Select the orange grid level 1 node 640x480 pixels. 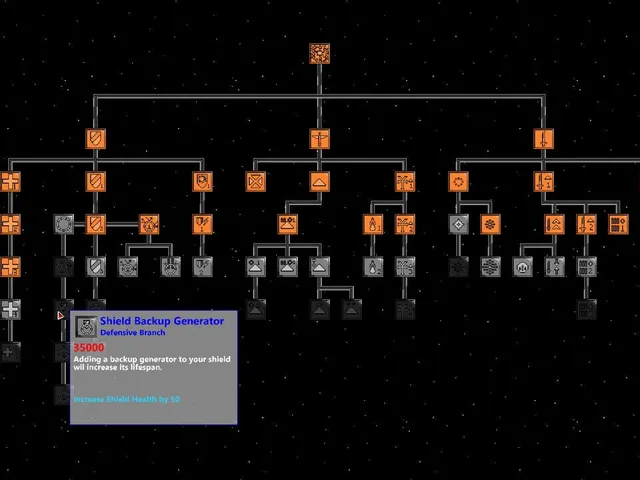(618, 224)
